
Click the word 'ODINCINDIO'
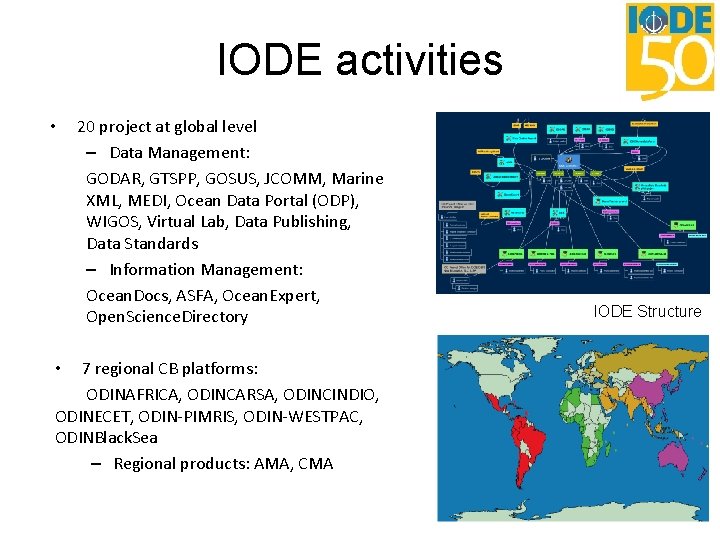(329, 395)
